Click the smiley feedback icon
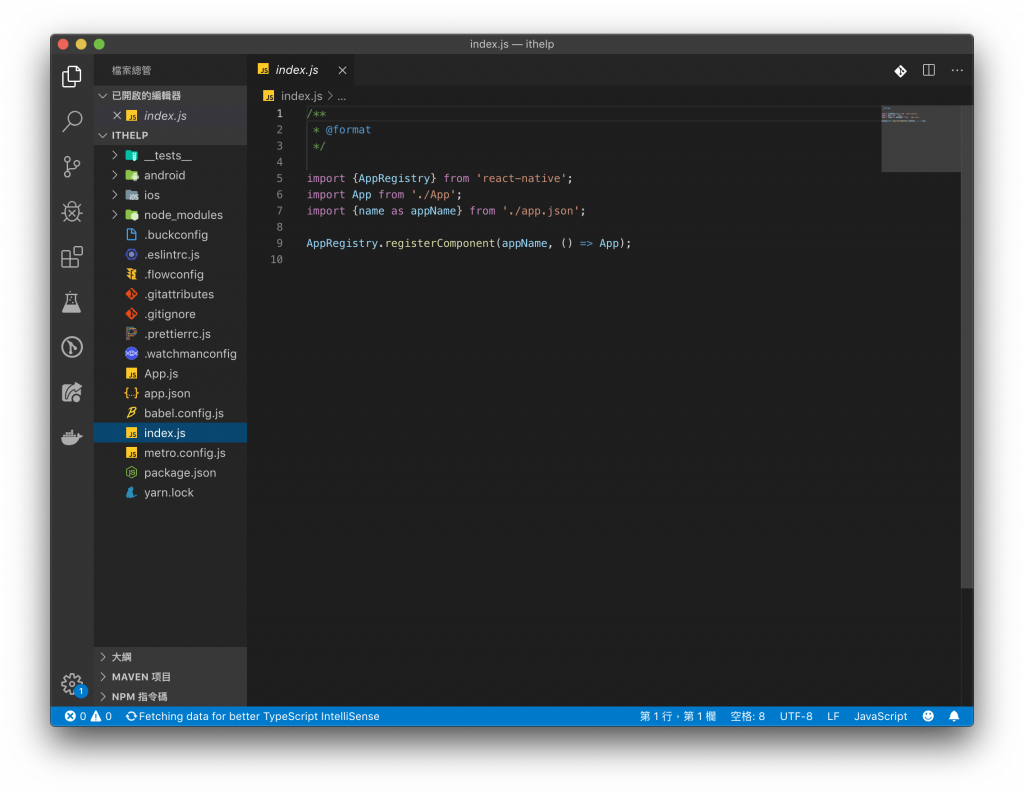1024x793 pixels. pos(928,716)
